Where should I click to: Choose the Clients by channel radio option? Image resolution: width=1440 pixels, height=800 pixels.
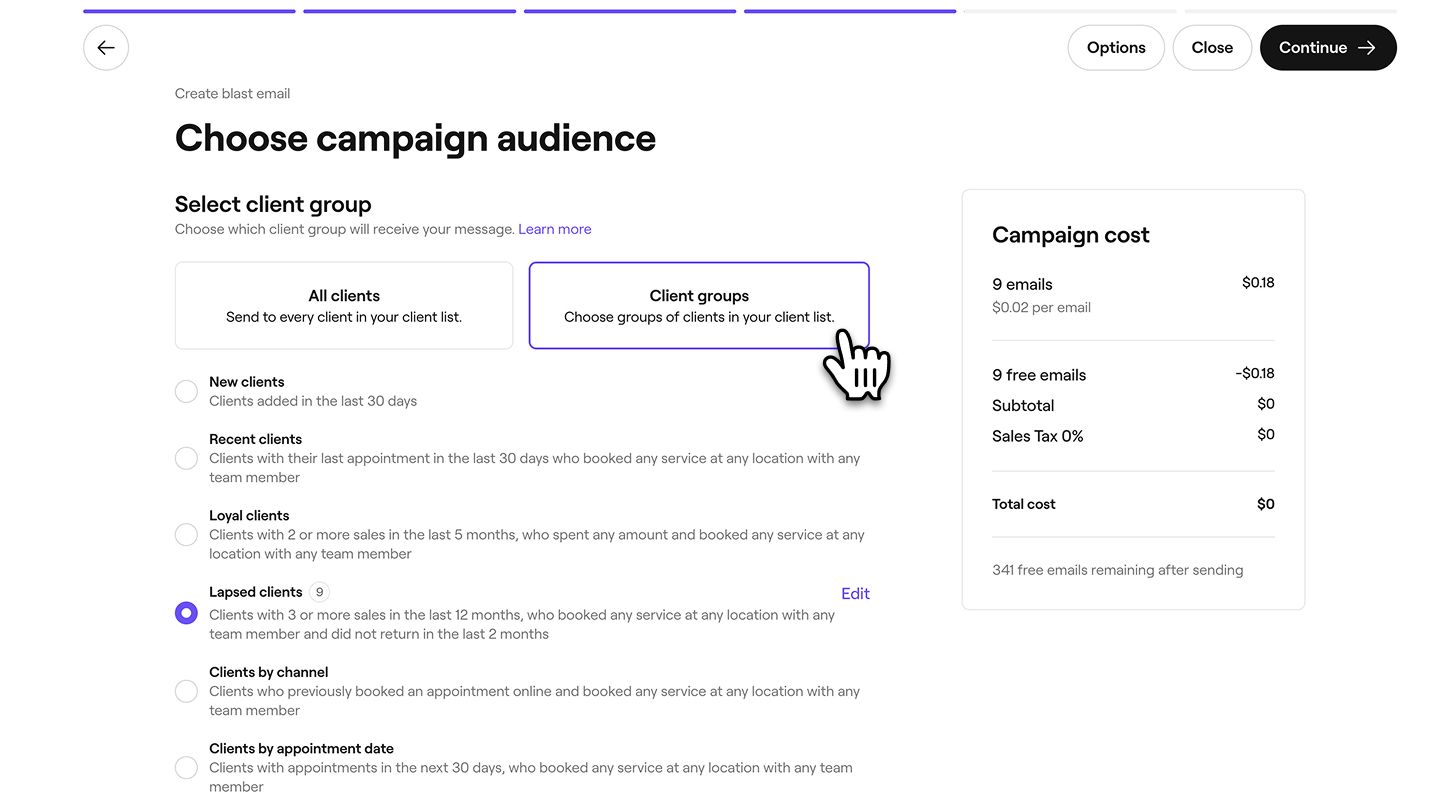point(186,691)
